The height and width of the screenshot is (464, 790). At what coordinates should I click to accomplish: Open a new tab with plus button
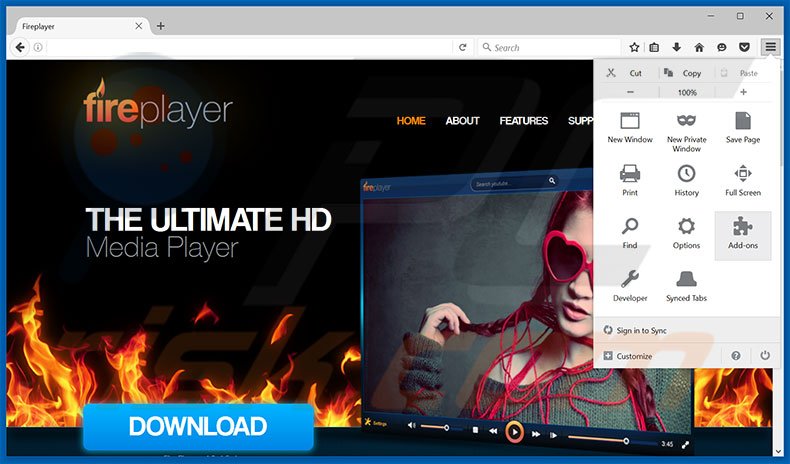(x=161, y=26)
